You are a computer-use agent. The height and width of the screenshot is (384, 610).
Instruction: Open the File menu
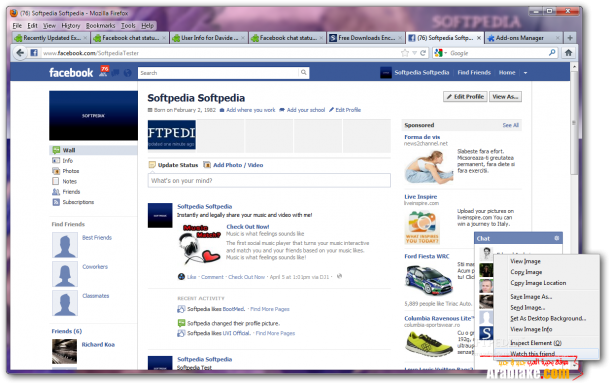point(17,26)
